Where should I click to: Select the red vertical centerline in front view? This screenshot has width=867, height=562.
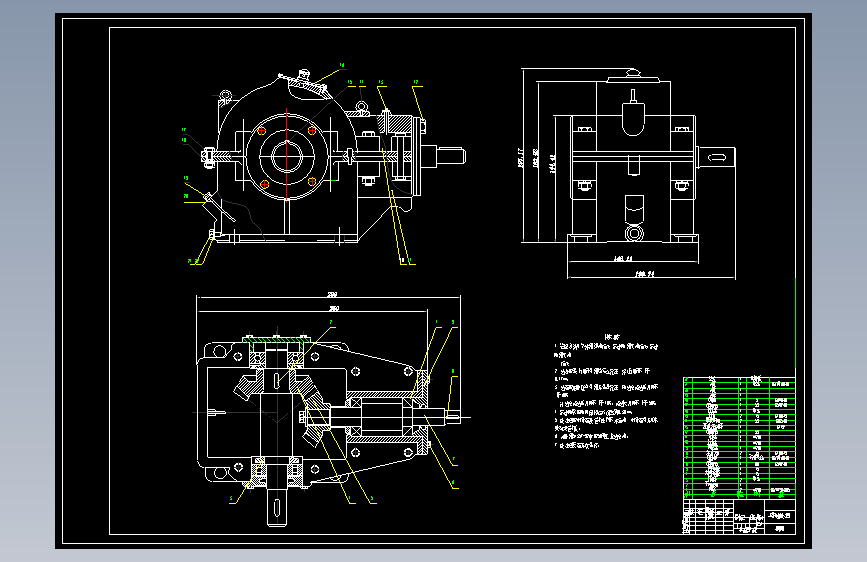(x=286, y=154)
